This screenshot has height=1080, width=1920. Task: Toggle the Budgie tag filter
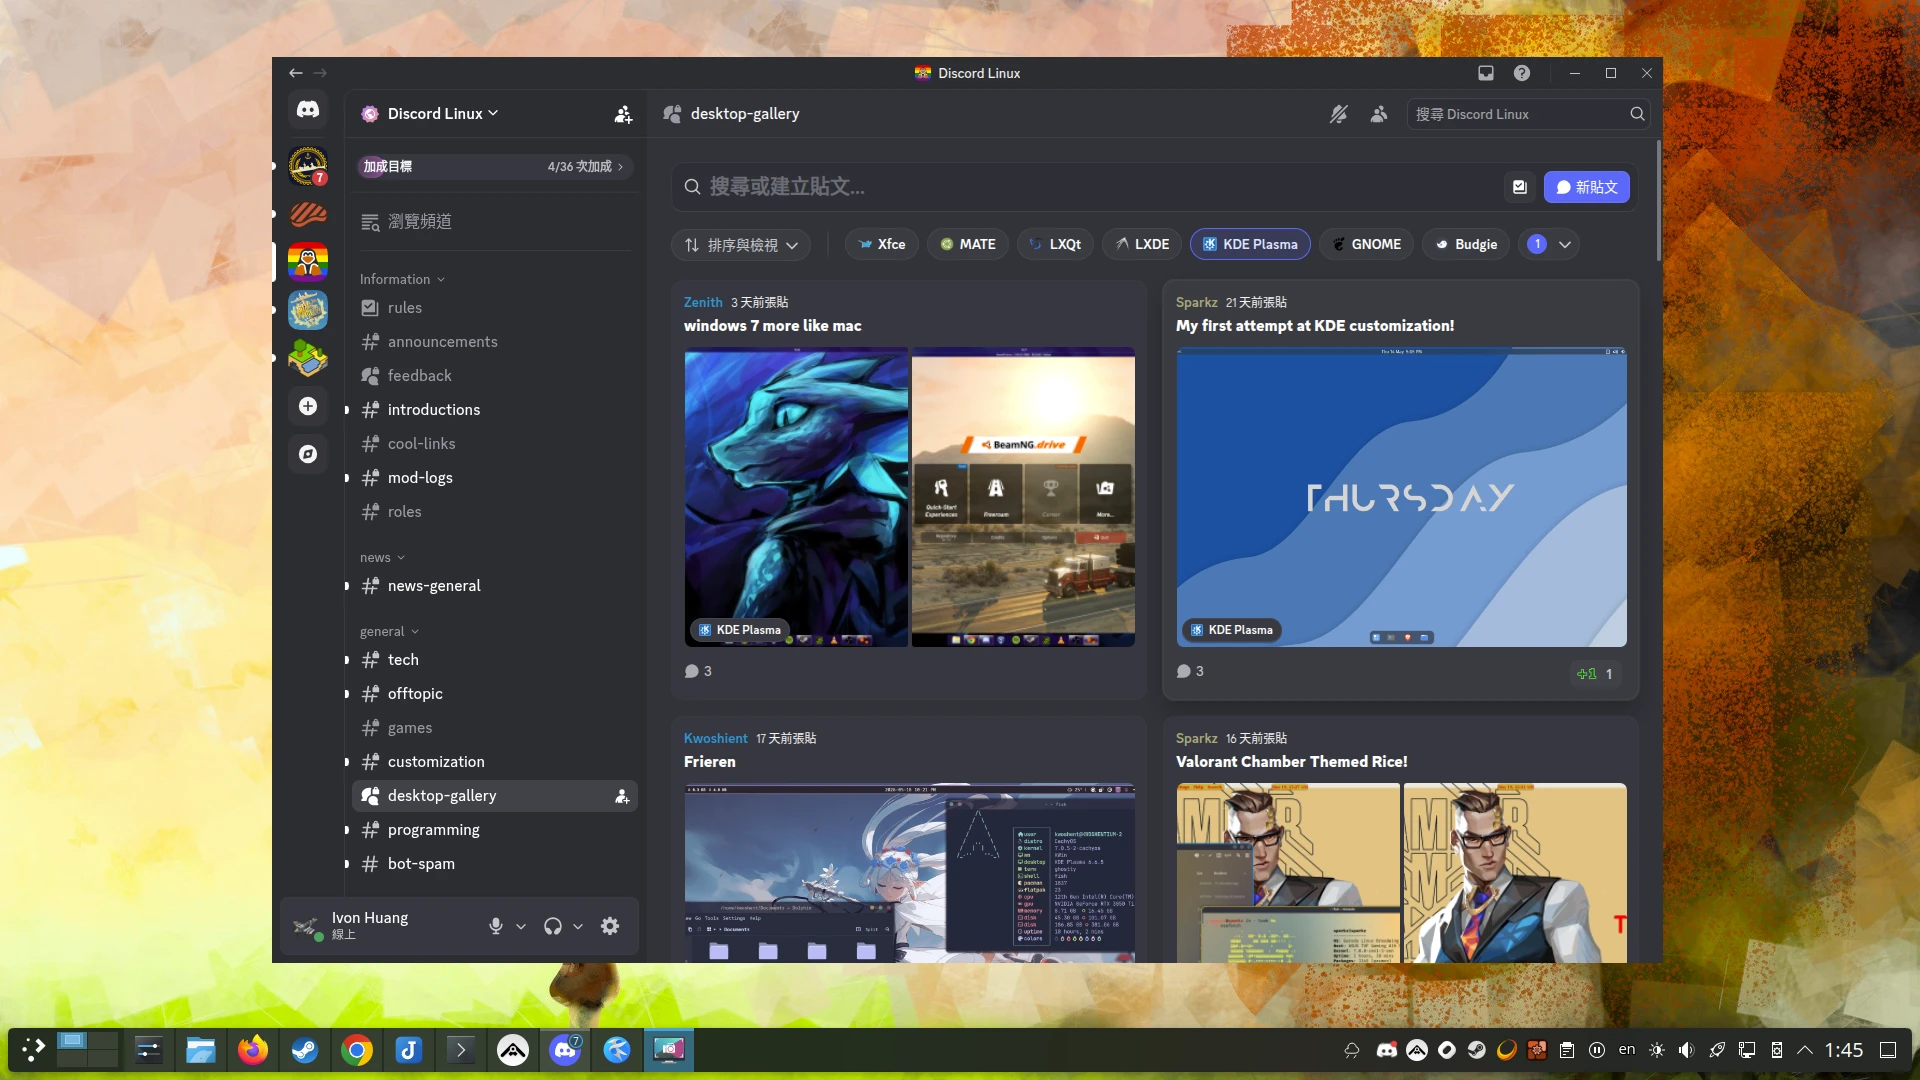[x=1466, y=244]
